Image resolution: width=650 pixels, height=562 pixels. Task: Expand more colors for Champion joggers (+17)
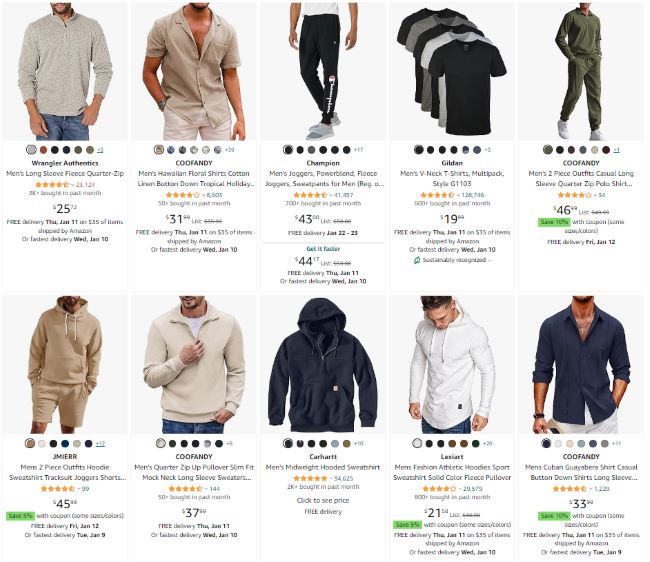[359, 150]
